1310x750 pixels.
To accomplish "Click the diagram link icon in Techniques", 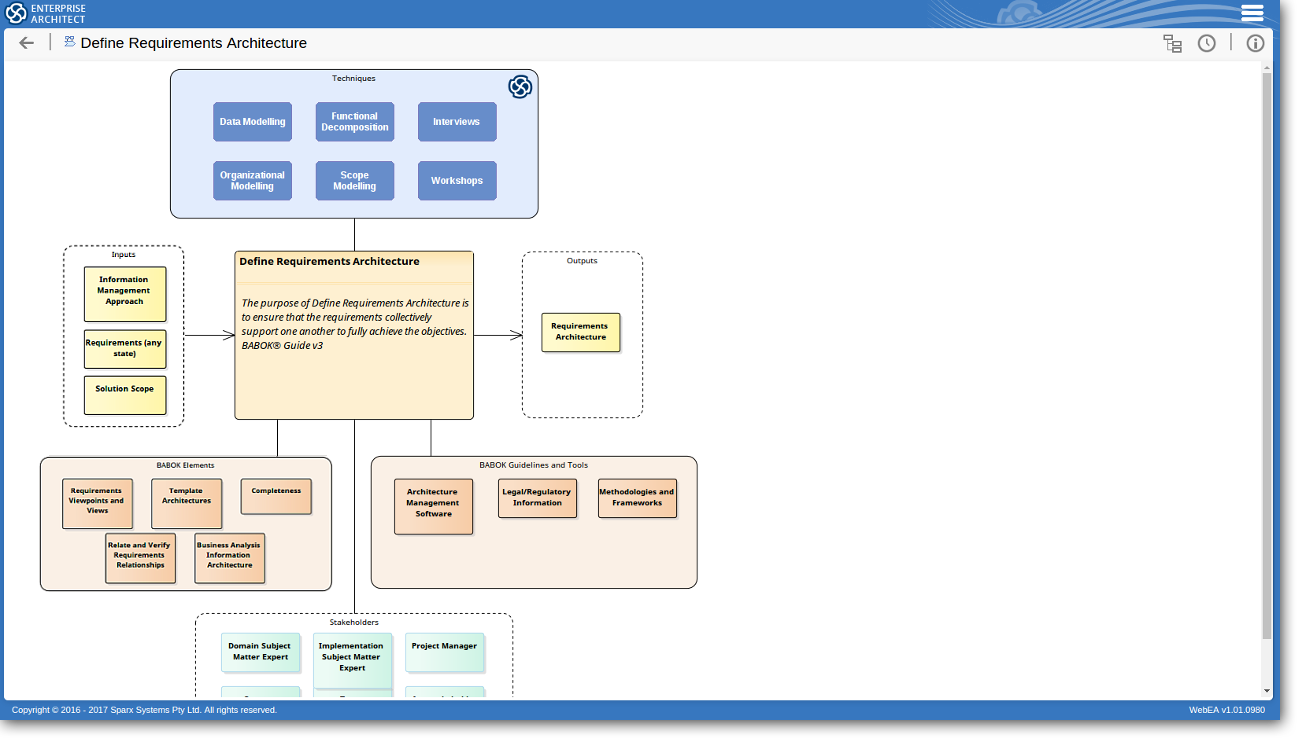I will click(x=520, y=87).
